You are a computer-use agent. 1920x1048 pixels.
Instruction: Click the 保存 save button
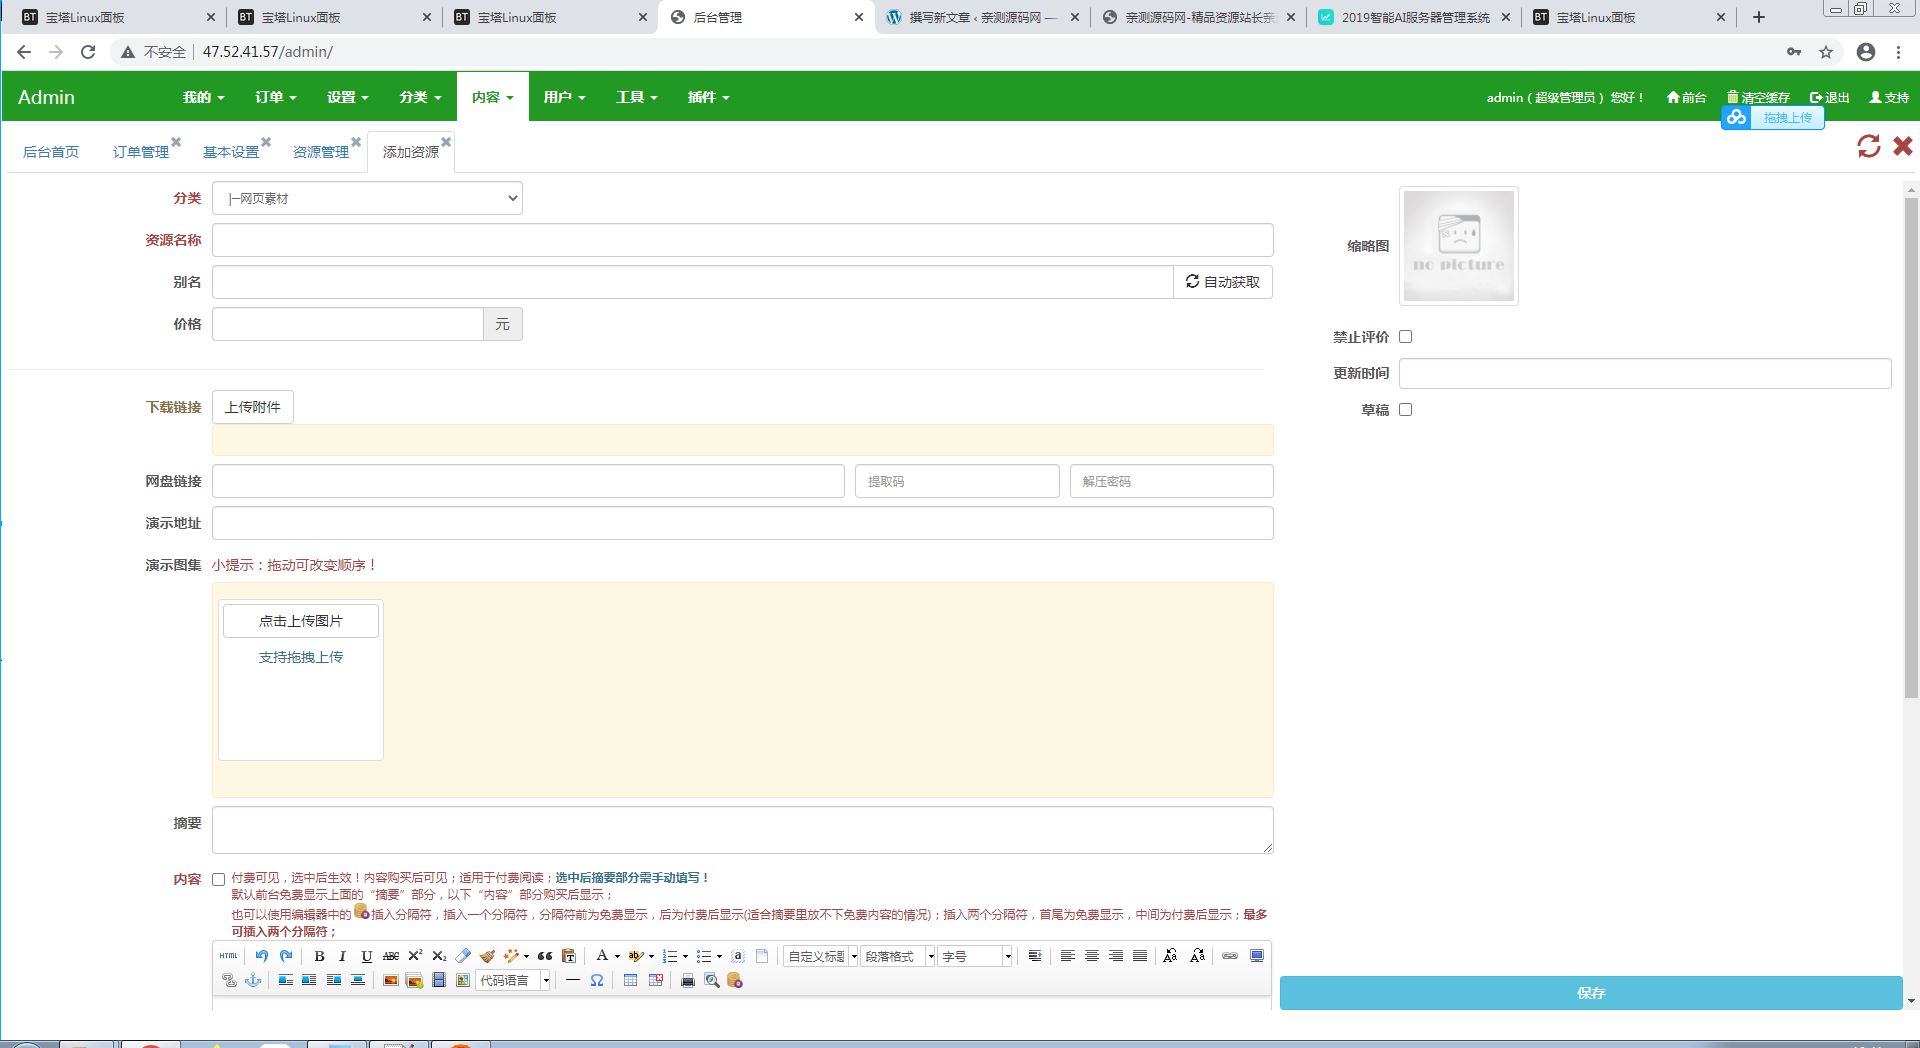(x=1591, y=993)
